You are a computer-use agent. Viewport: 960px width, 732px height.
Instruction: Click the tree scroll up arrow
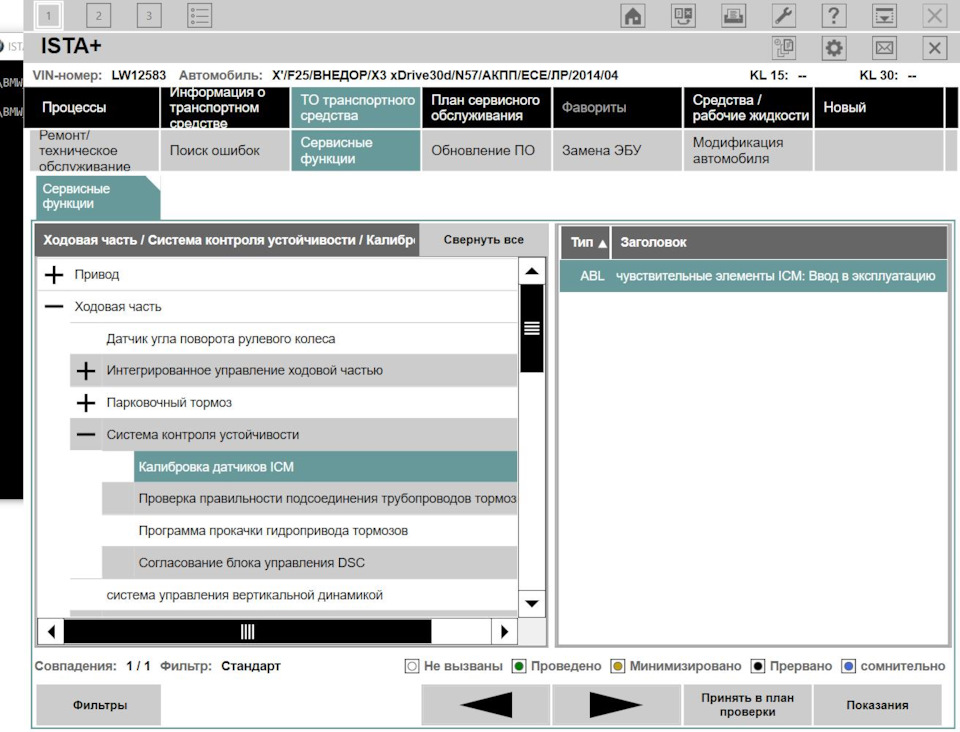(532, 271)
